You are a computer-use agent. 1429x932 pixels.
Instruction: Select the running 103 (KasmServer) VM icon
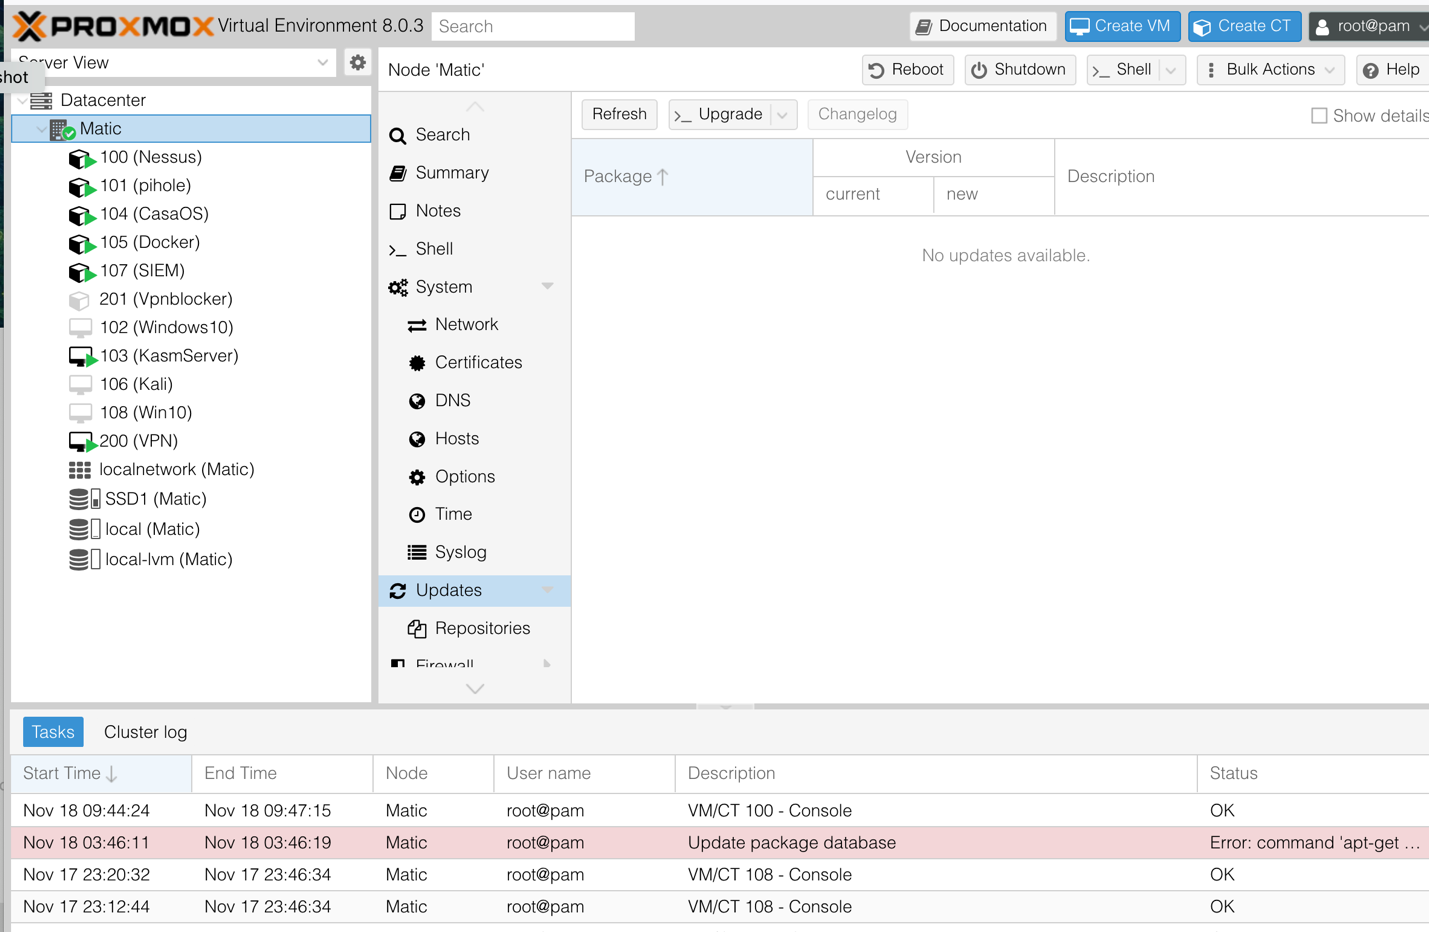coord(81,357)
